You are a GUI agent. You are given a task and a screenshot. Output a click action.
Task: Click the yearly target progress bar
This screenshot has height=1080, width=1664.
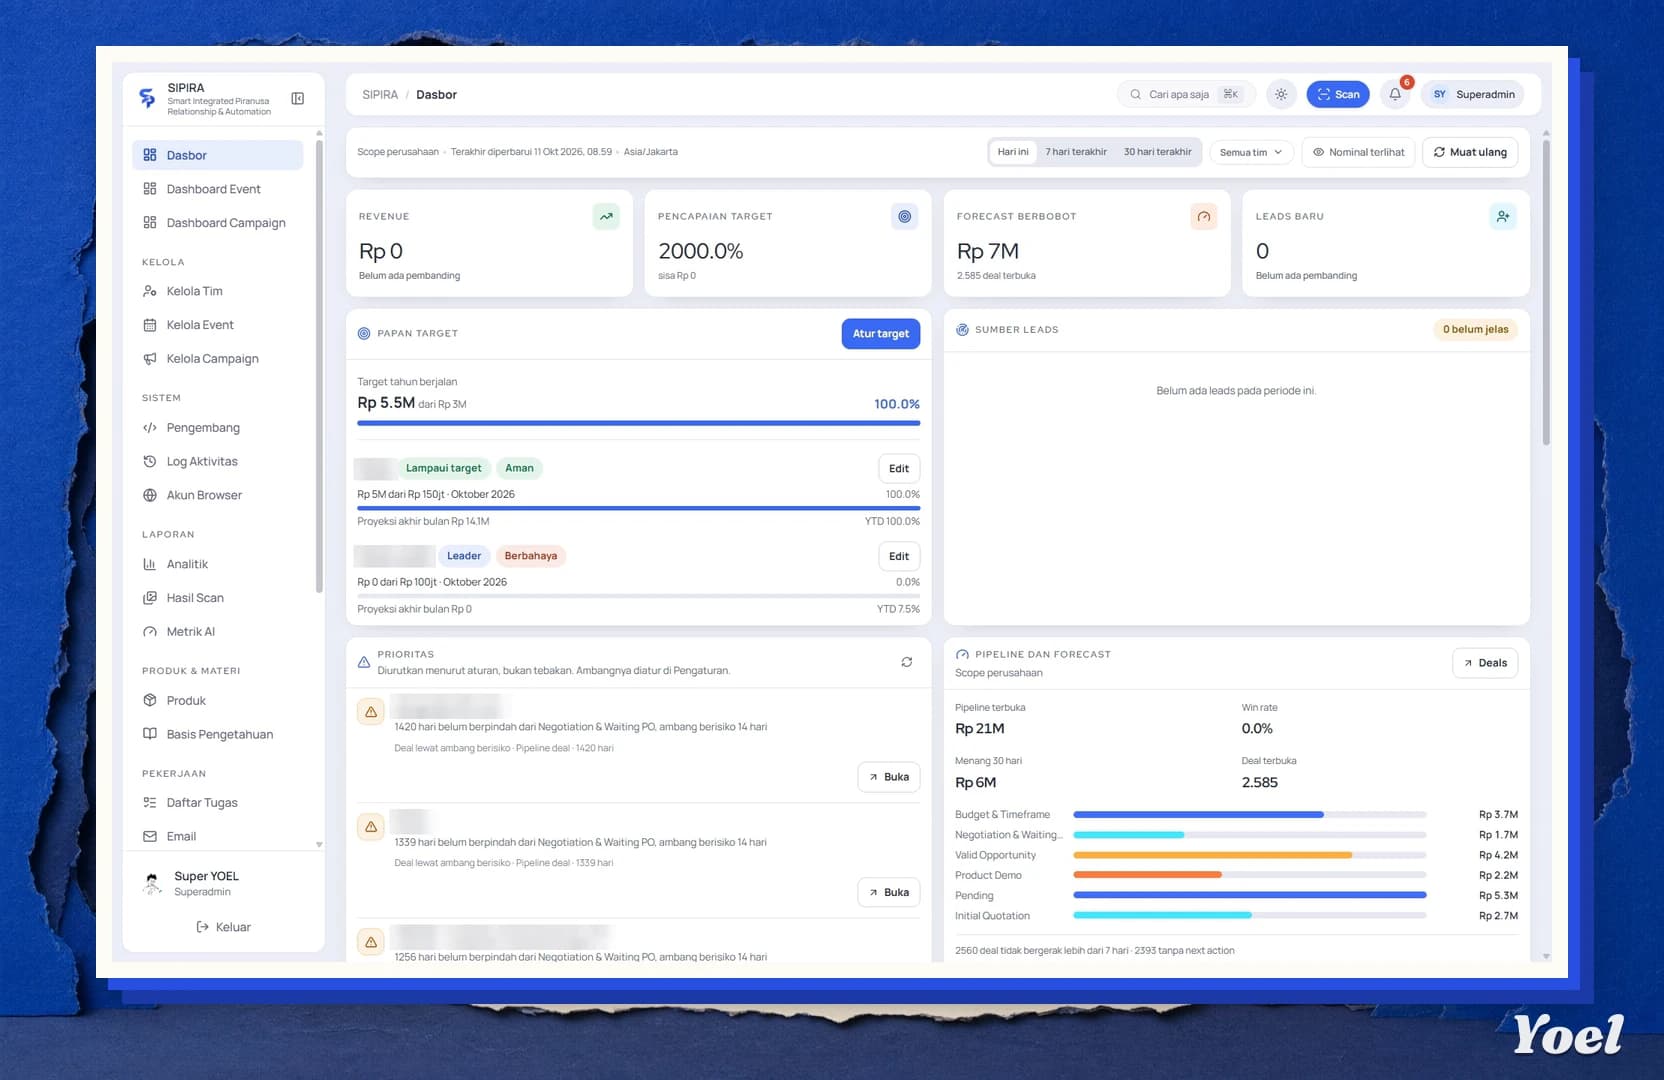click(x=638, y=423)
